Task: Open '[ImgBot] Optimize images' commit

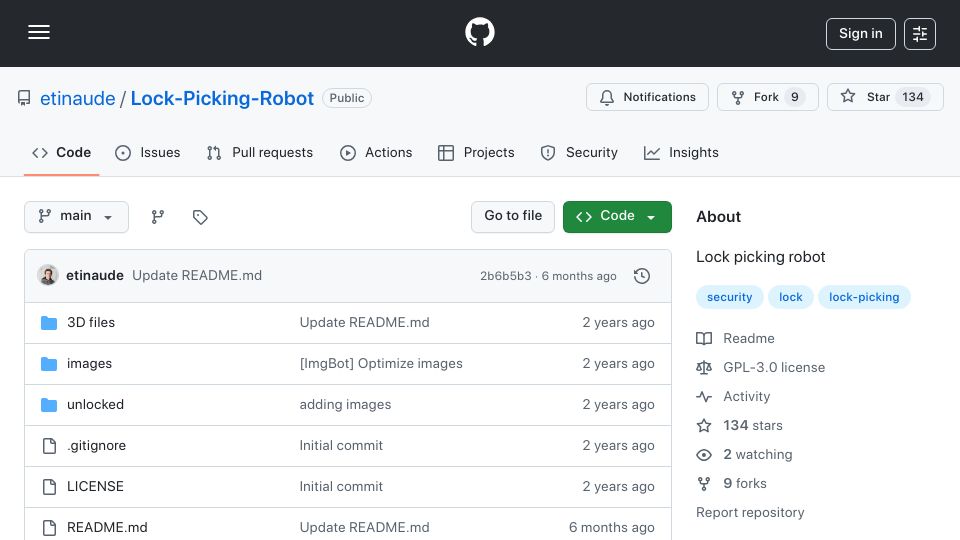Action: pyautogui.click(x=381, y=364)
